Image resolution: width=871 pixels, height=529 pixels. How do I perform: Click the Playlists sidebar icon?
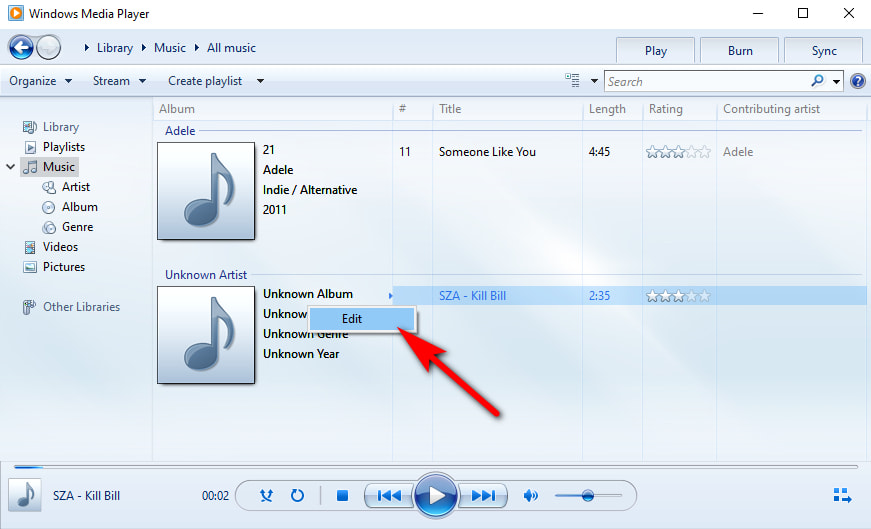coord(30,147)
